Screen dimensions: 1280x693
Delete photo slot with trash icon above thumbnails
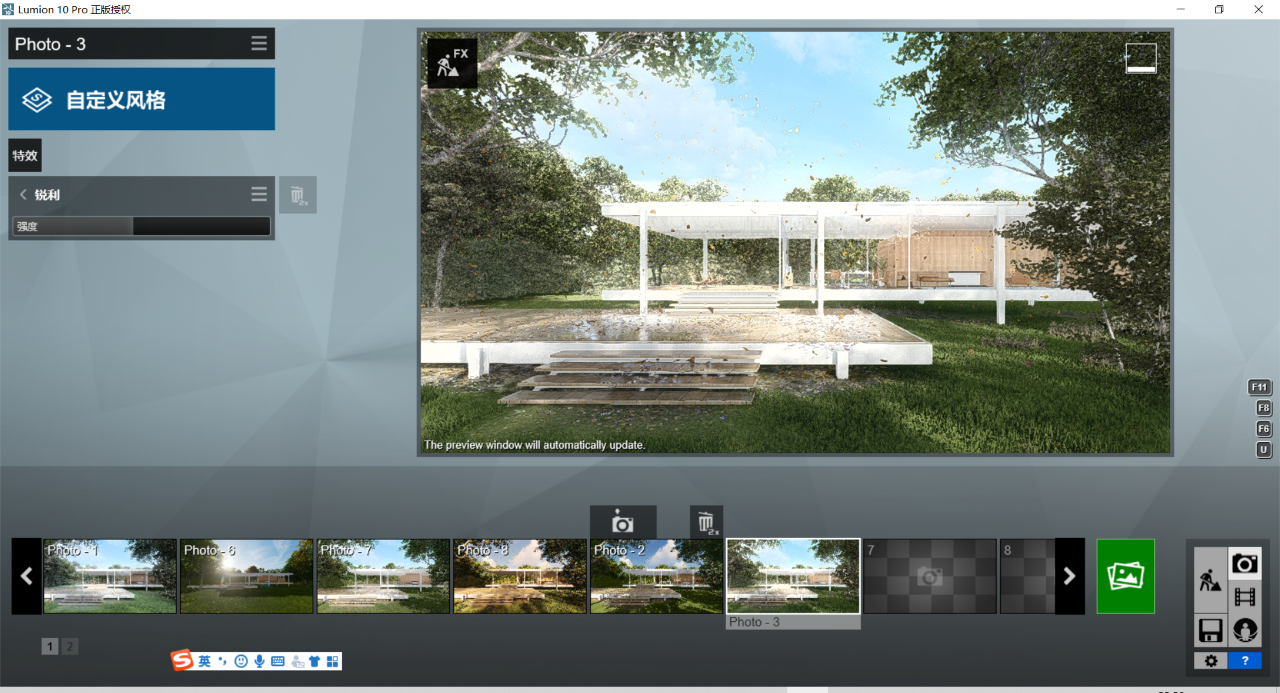pos(706,522)
